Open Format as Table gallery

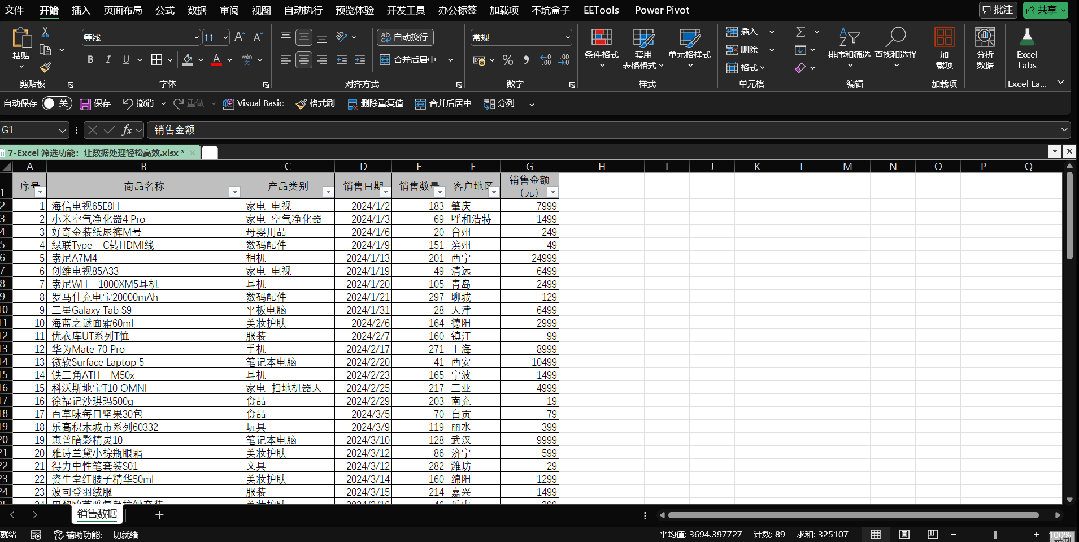(643, 47)
